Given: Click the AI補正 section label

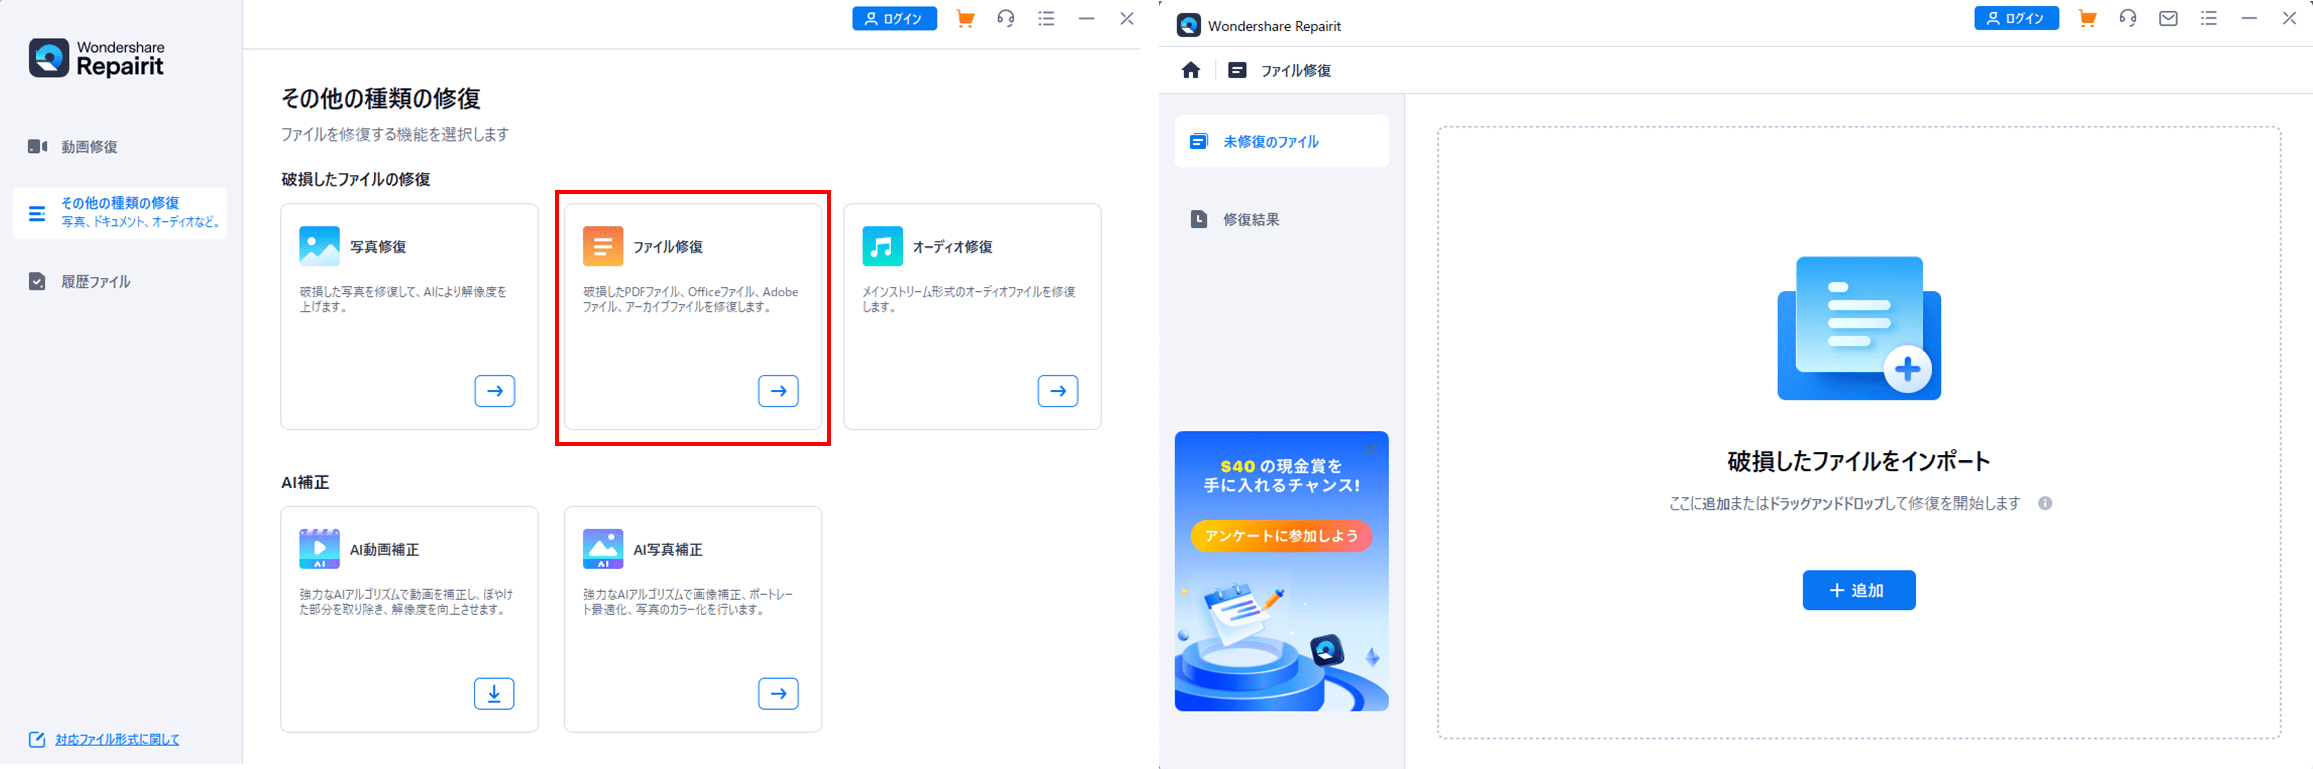Looking at the screenshot, I should (x=305, y=482).
